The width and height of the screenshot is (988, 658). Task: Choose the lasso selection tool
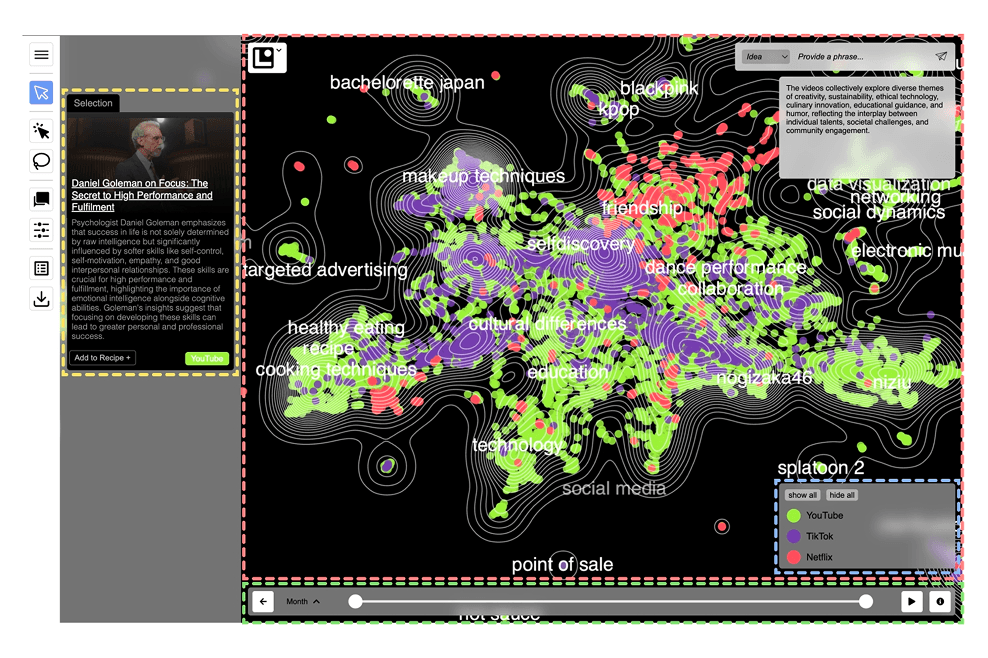pos(42,161)
